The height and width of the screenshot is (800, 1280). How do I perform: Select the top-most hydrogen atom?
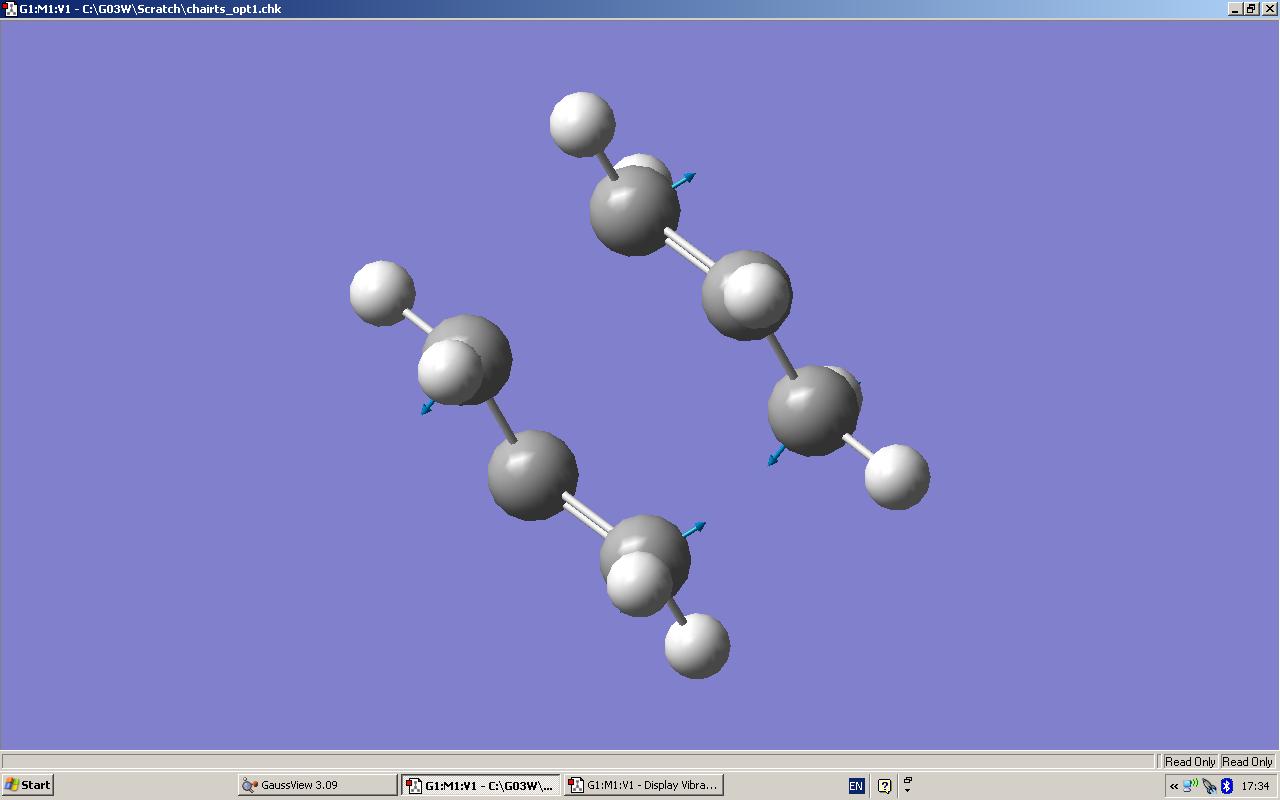click(x=582, y=125)
